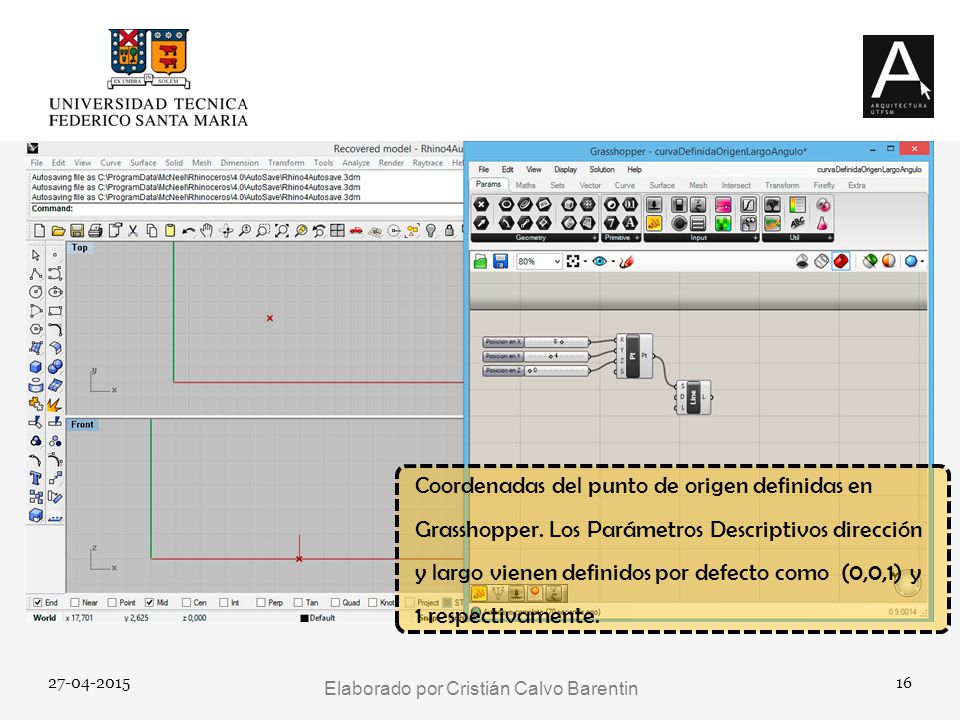This screenshot has width=960, height=720.
Task: Select the Pan hand tool in Rhino
Action: [207, 231]
